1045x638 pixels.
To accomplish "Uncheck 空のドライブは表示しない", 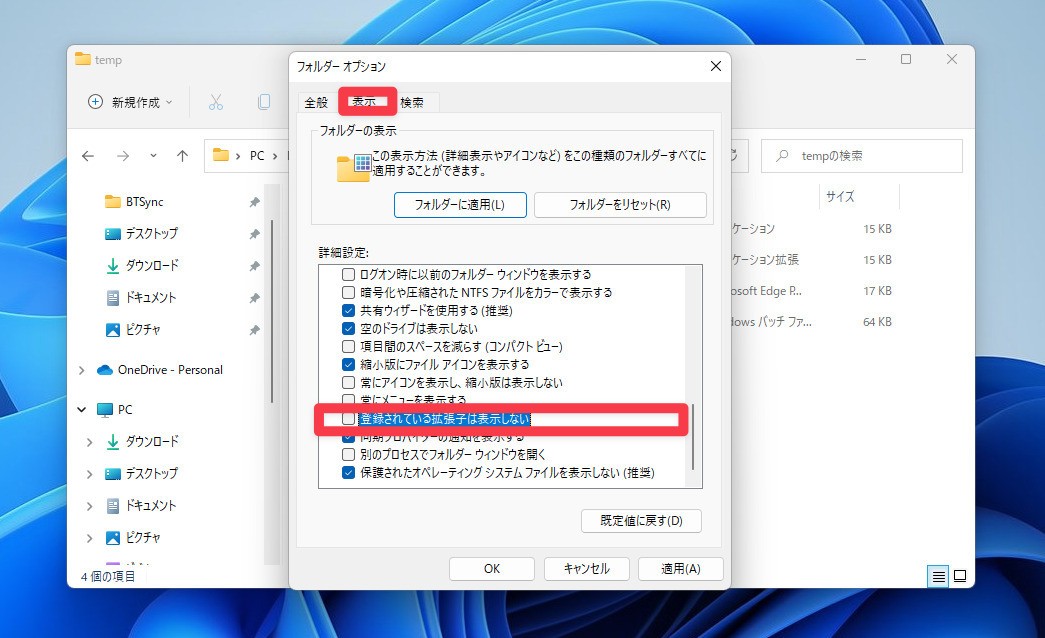I will pyautogui.click(x=348, y=328).
